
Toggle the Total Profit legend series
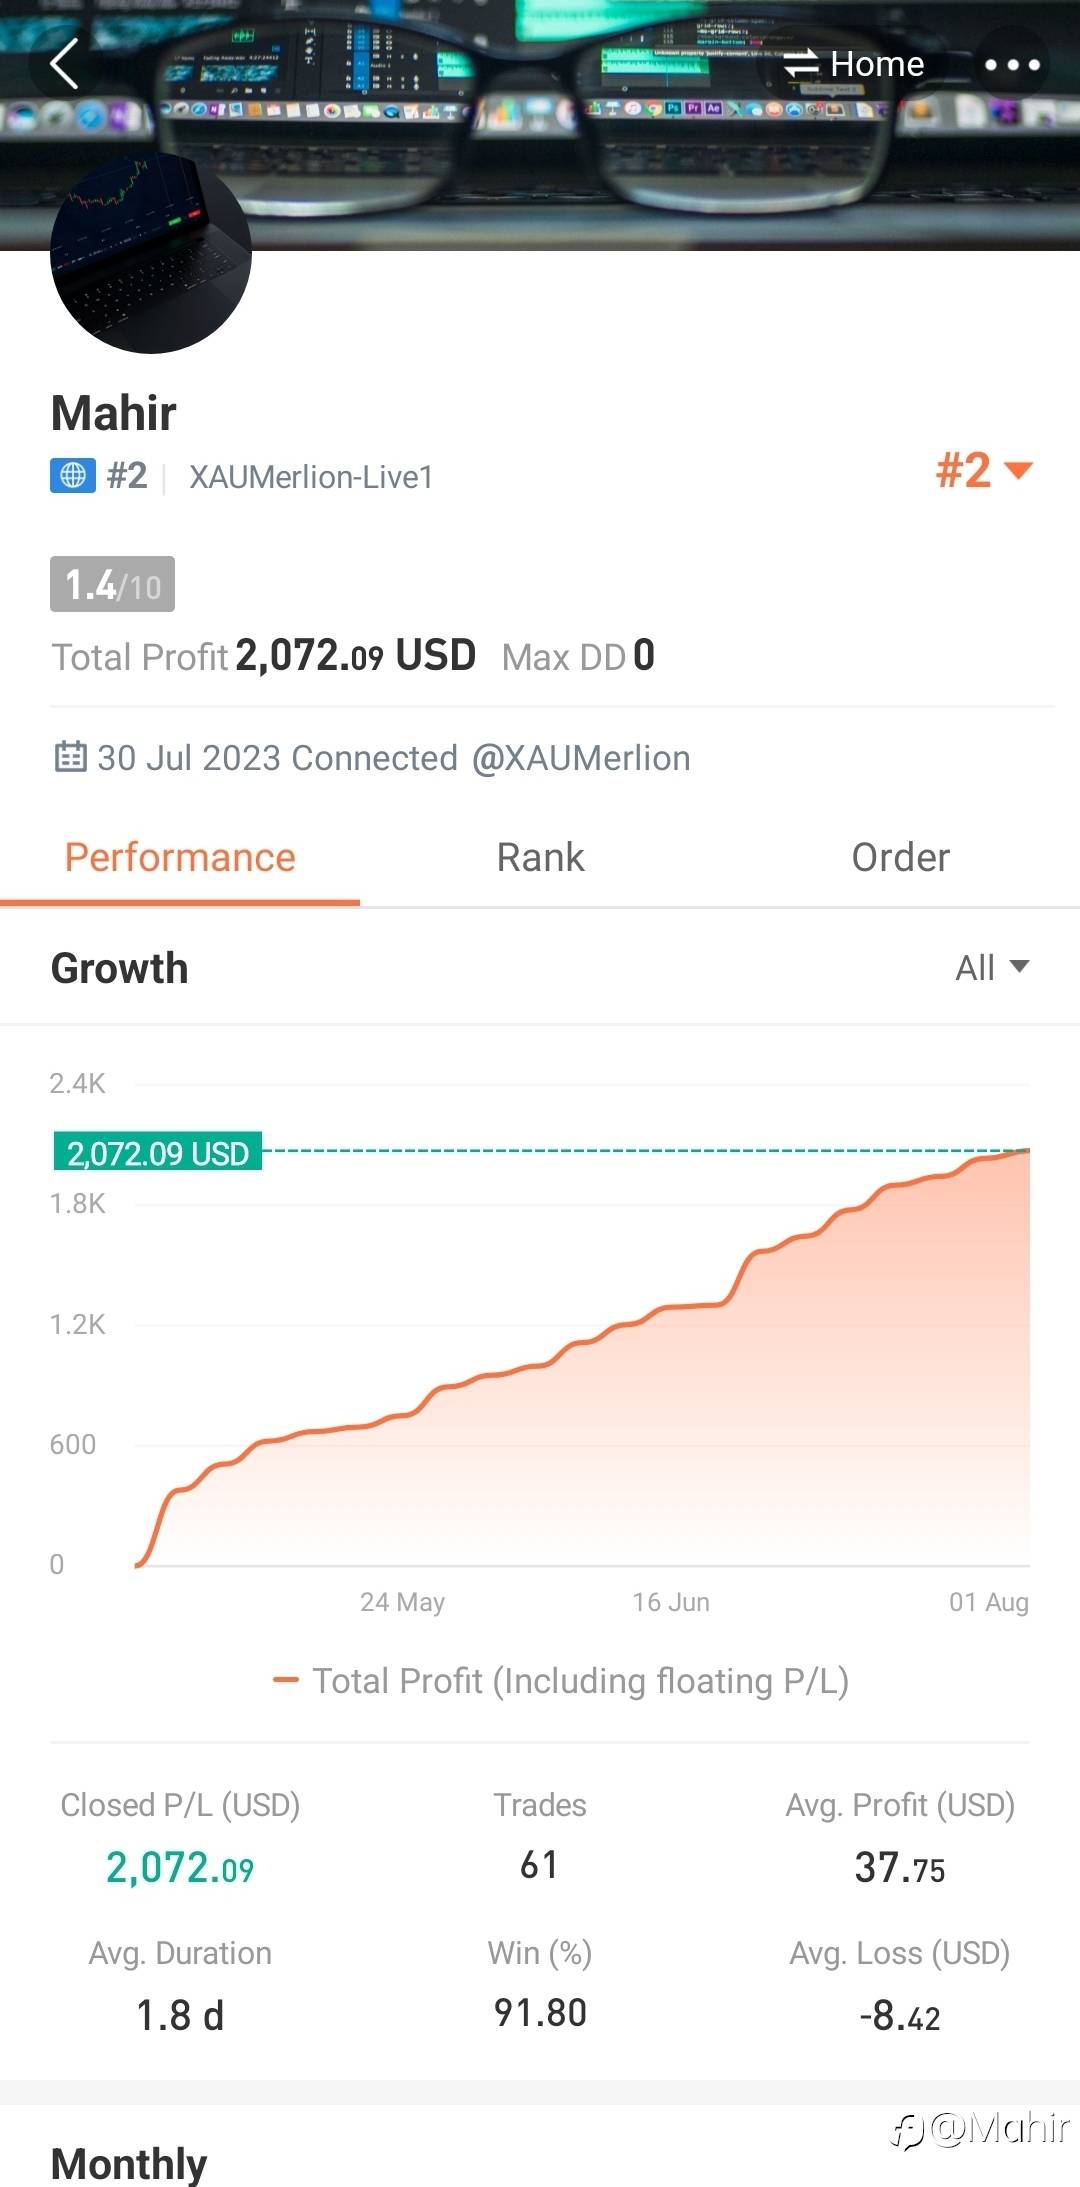[x=560, y=1681]
